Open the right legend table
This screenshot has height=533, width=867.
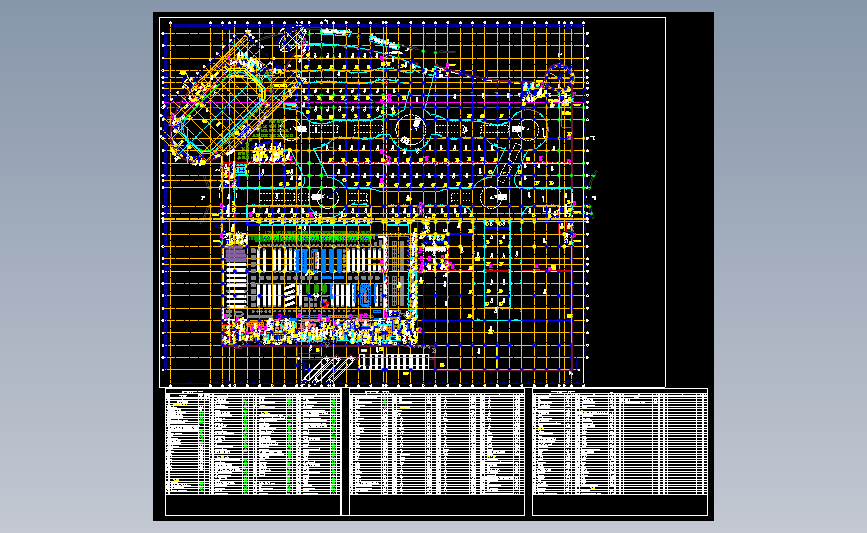pos(620,451)
